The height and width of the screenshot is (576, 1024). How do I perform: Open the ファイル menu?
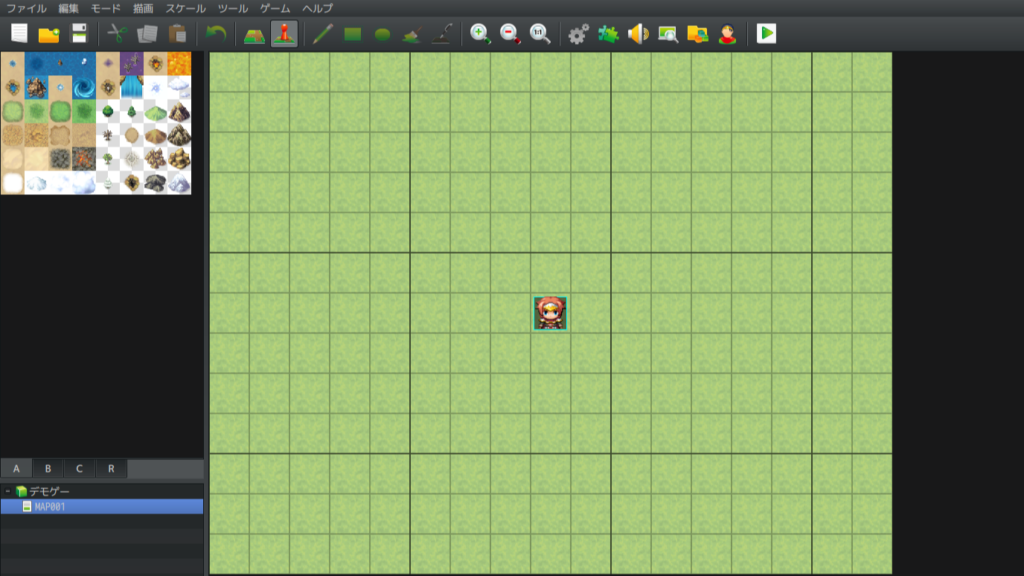(x=26, y=8)
